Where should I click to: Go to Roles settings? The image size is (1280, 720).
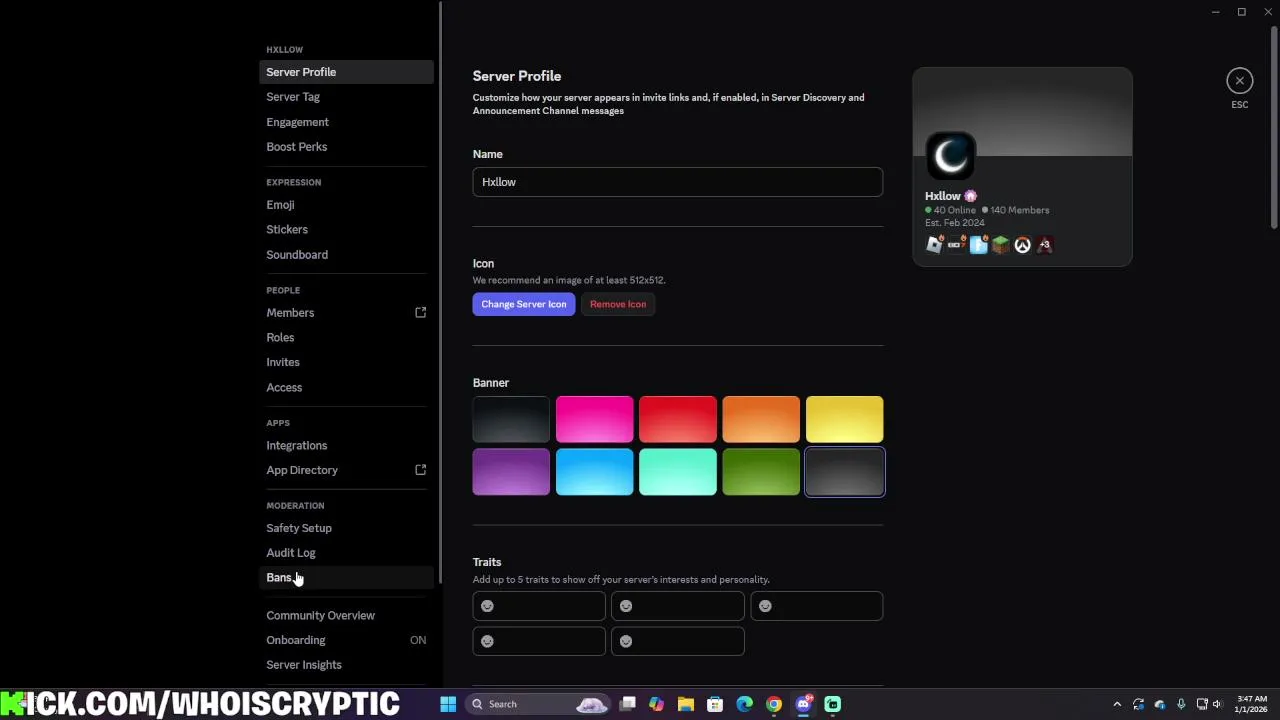pyautogui.click(x=346, y=338)
